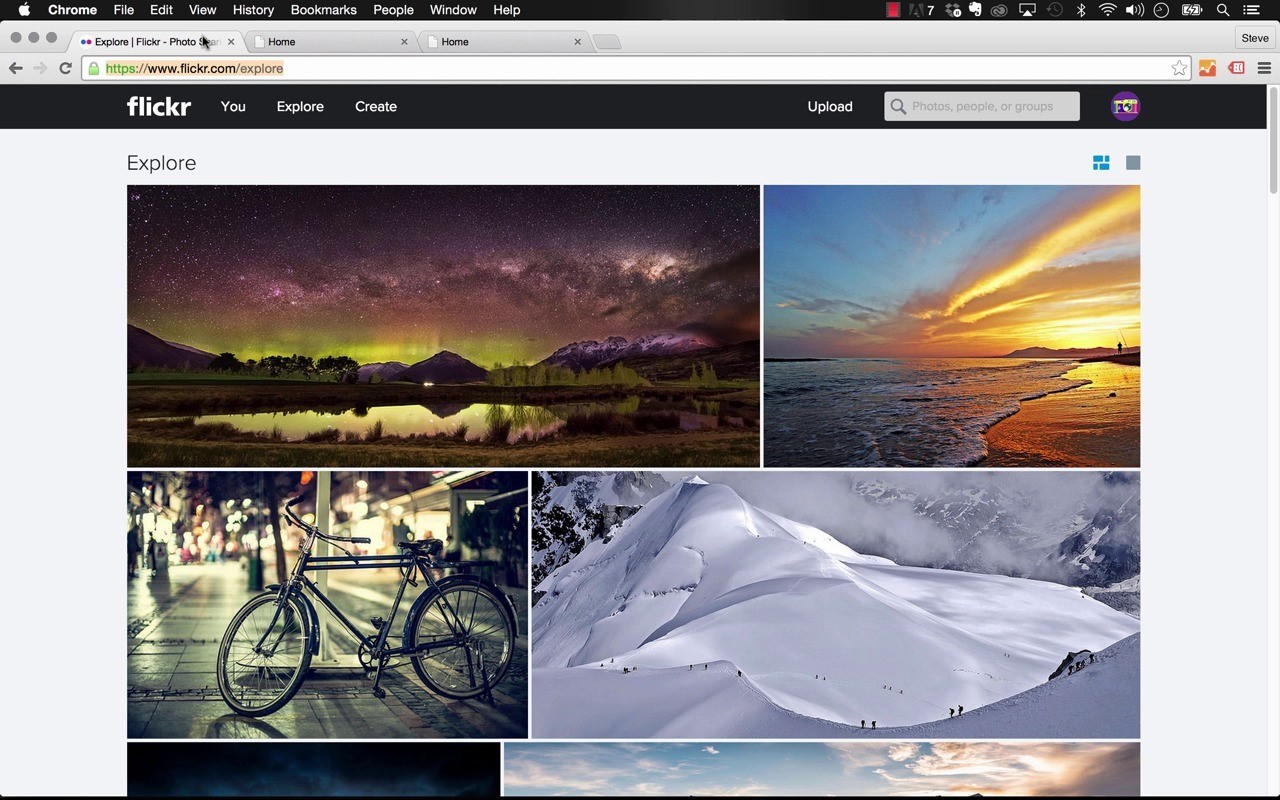1280x800 pixels.
Task: Open a new tab with blank tab button
Action: click(607, 42)
